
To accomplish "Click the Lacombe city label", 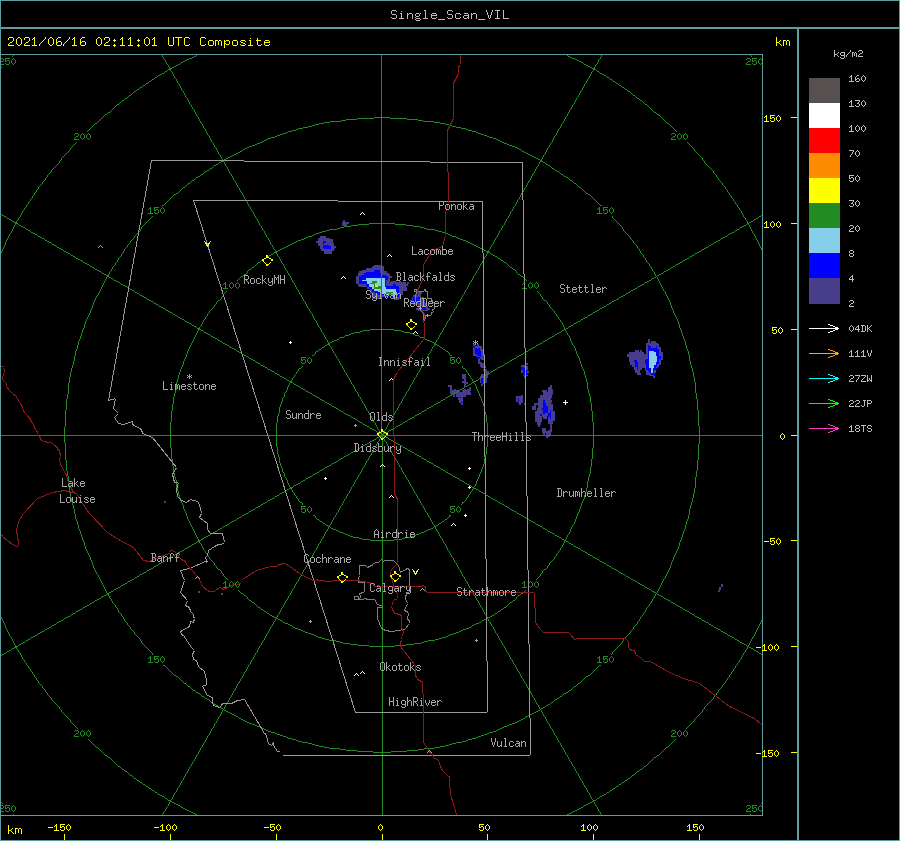I will click(432, 251).
